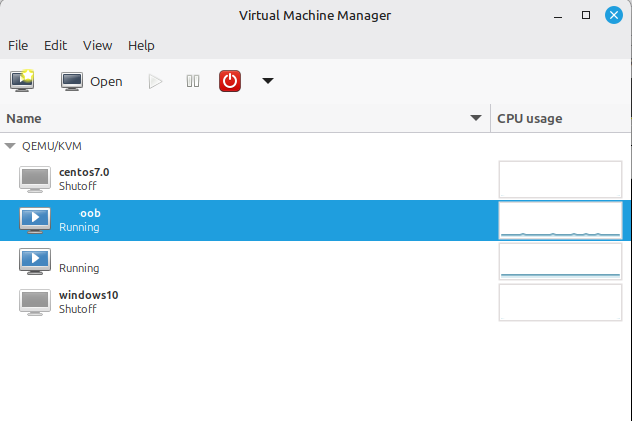
Task: Open the Edit menu
Action: (x=55, y=46)
